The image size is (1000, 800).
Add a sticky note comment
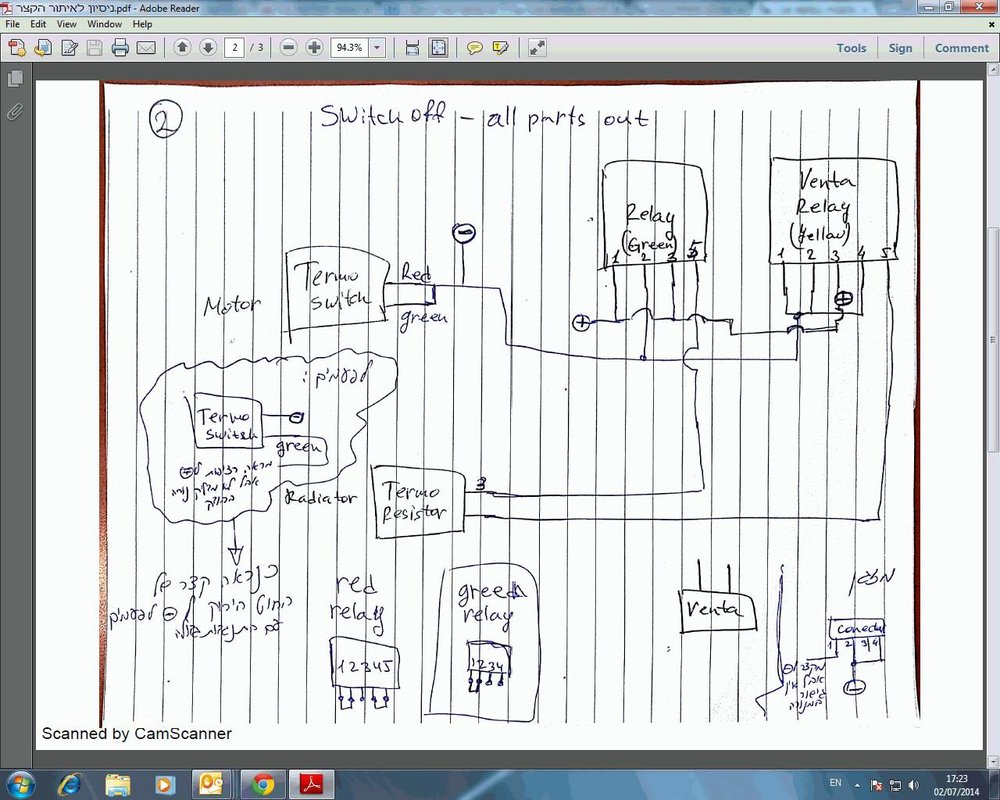[474, 48]
